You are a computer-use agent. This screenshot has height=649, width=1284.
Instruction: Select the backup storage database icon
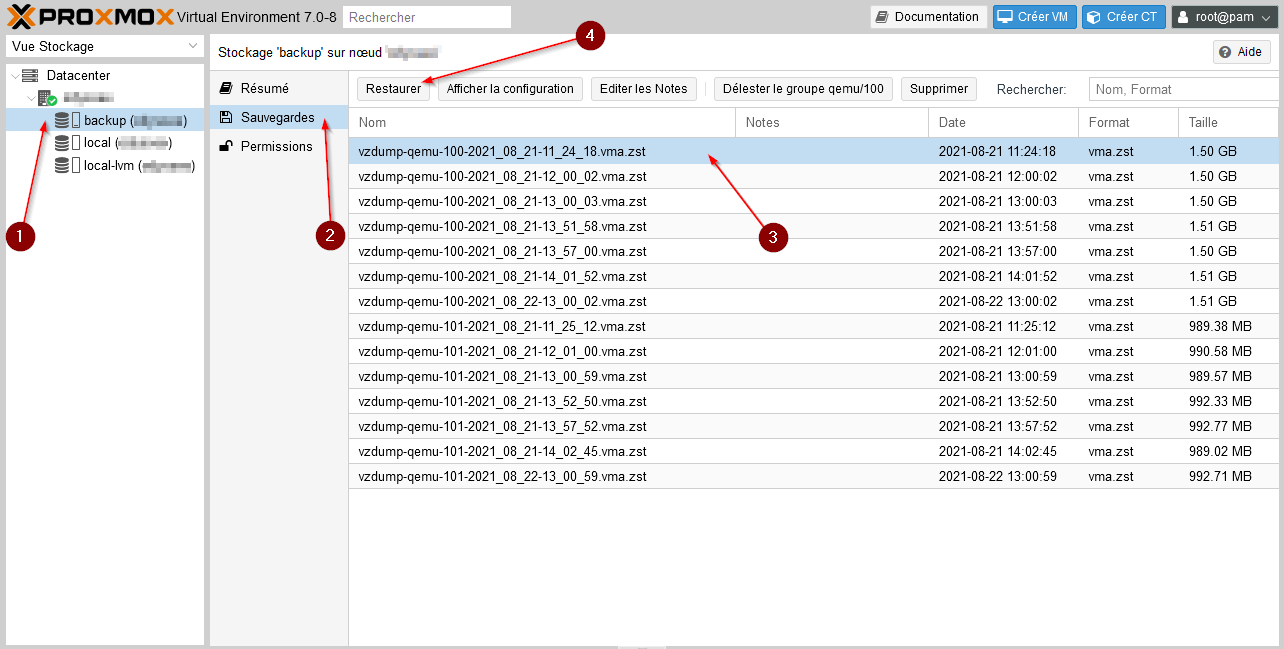62,121
